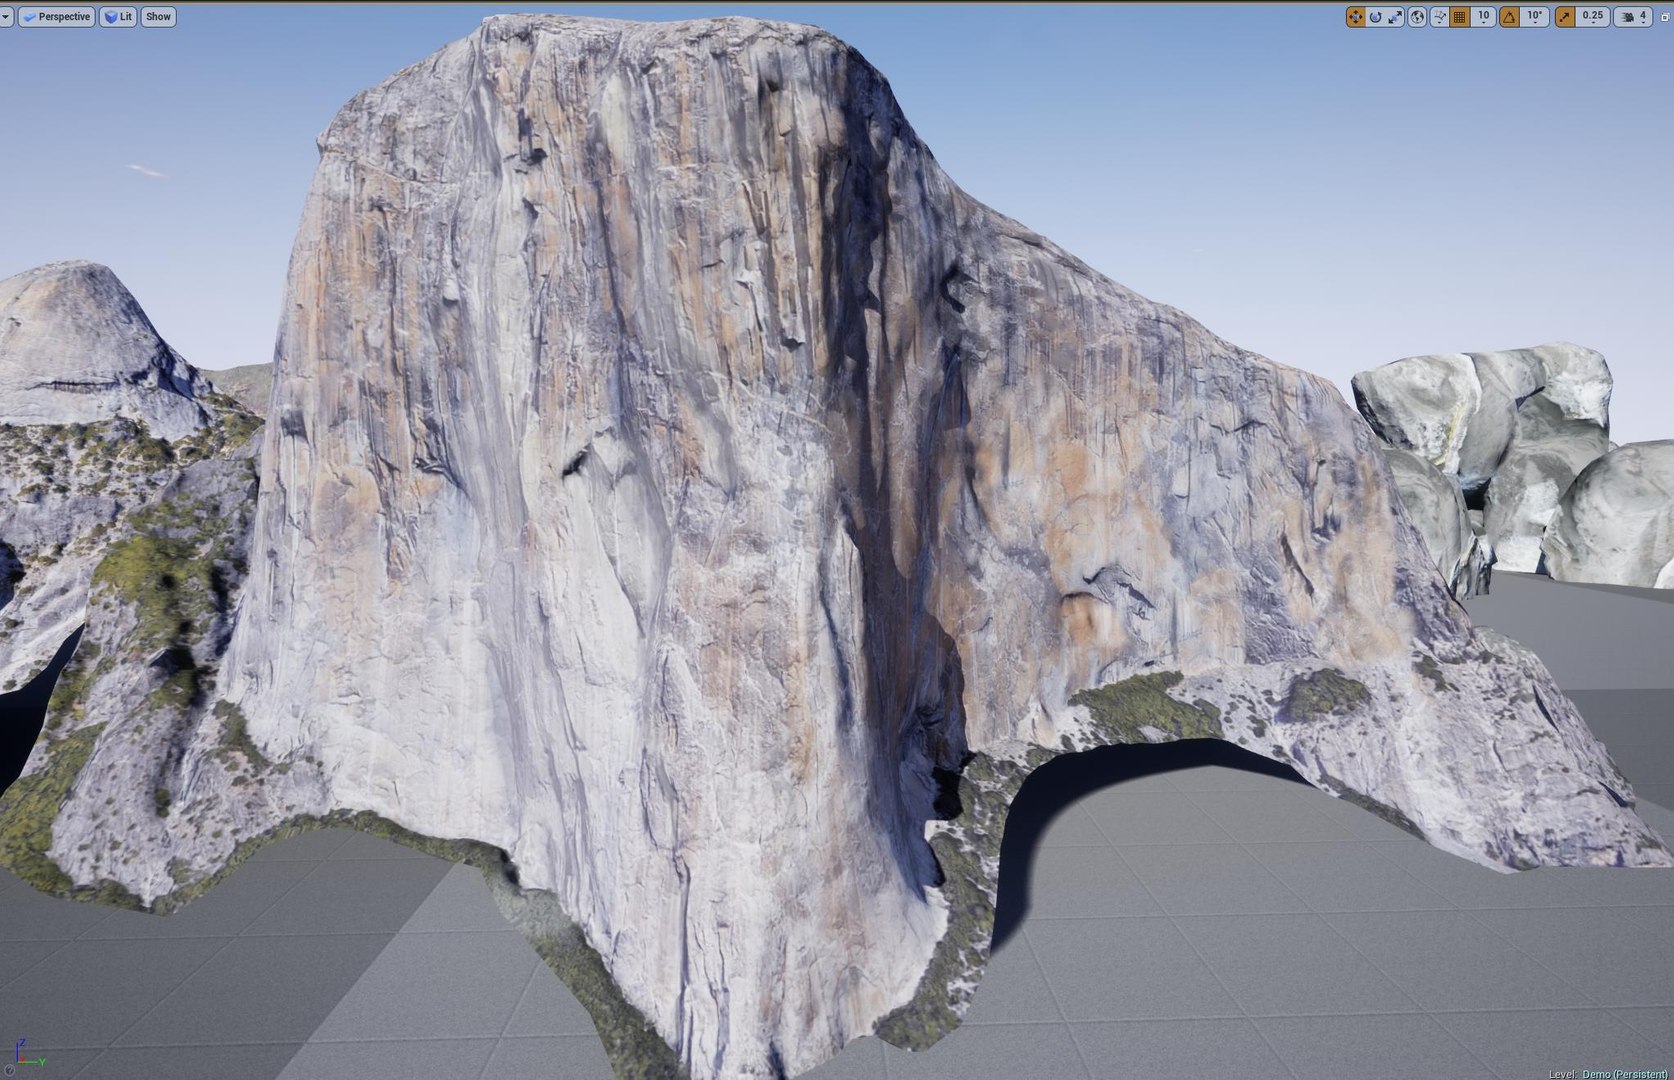Open grid snap size dropdown showing 10
This screenshot has height=1080, width=1674.
pyautogui.click(x=1483, y=17)
